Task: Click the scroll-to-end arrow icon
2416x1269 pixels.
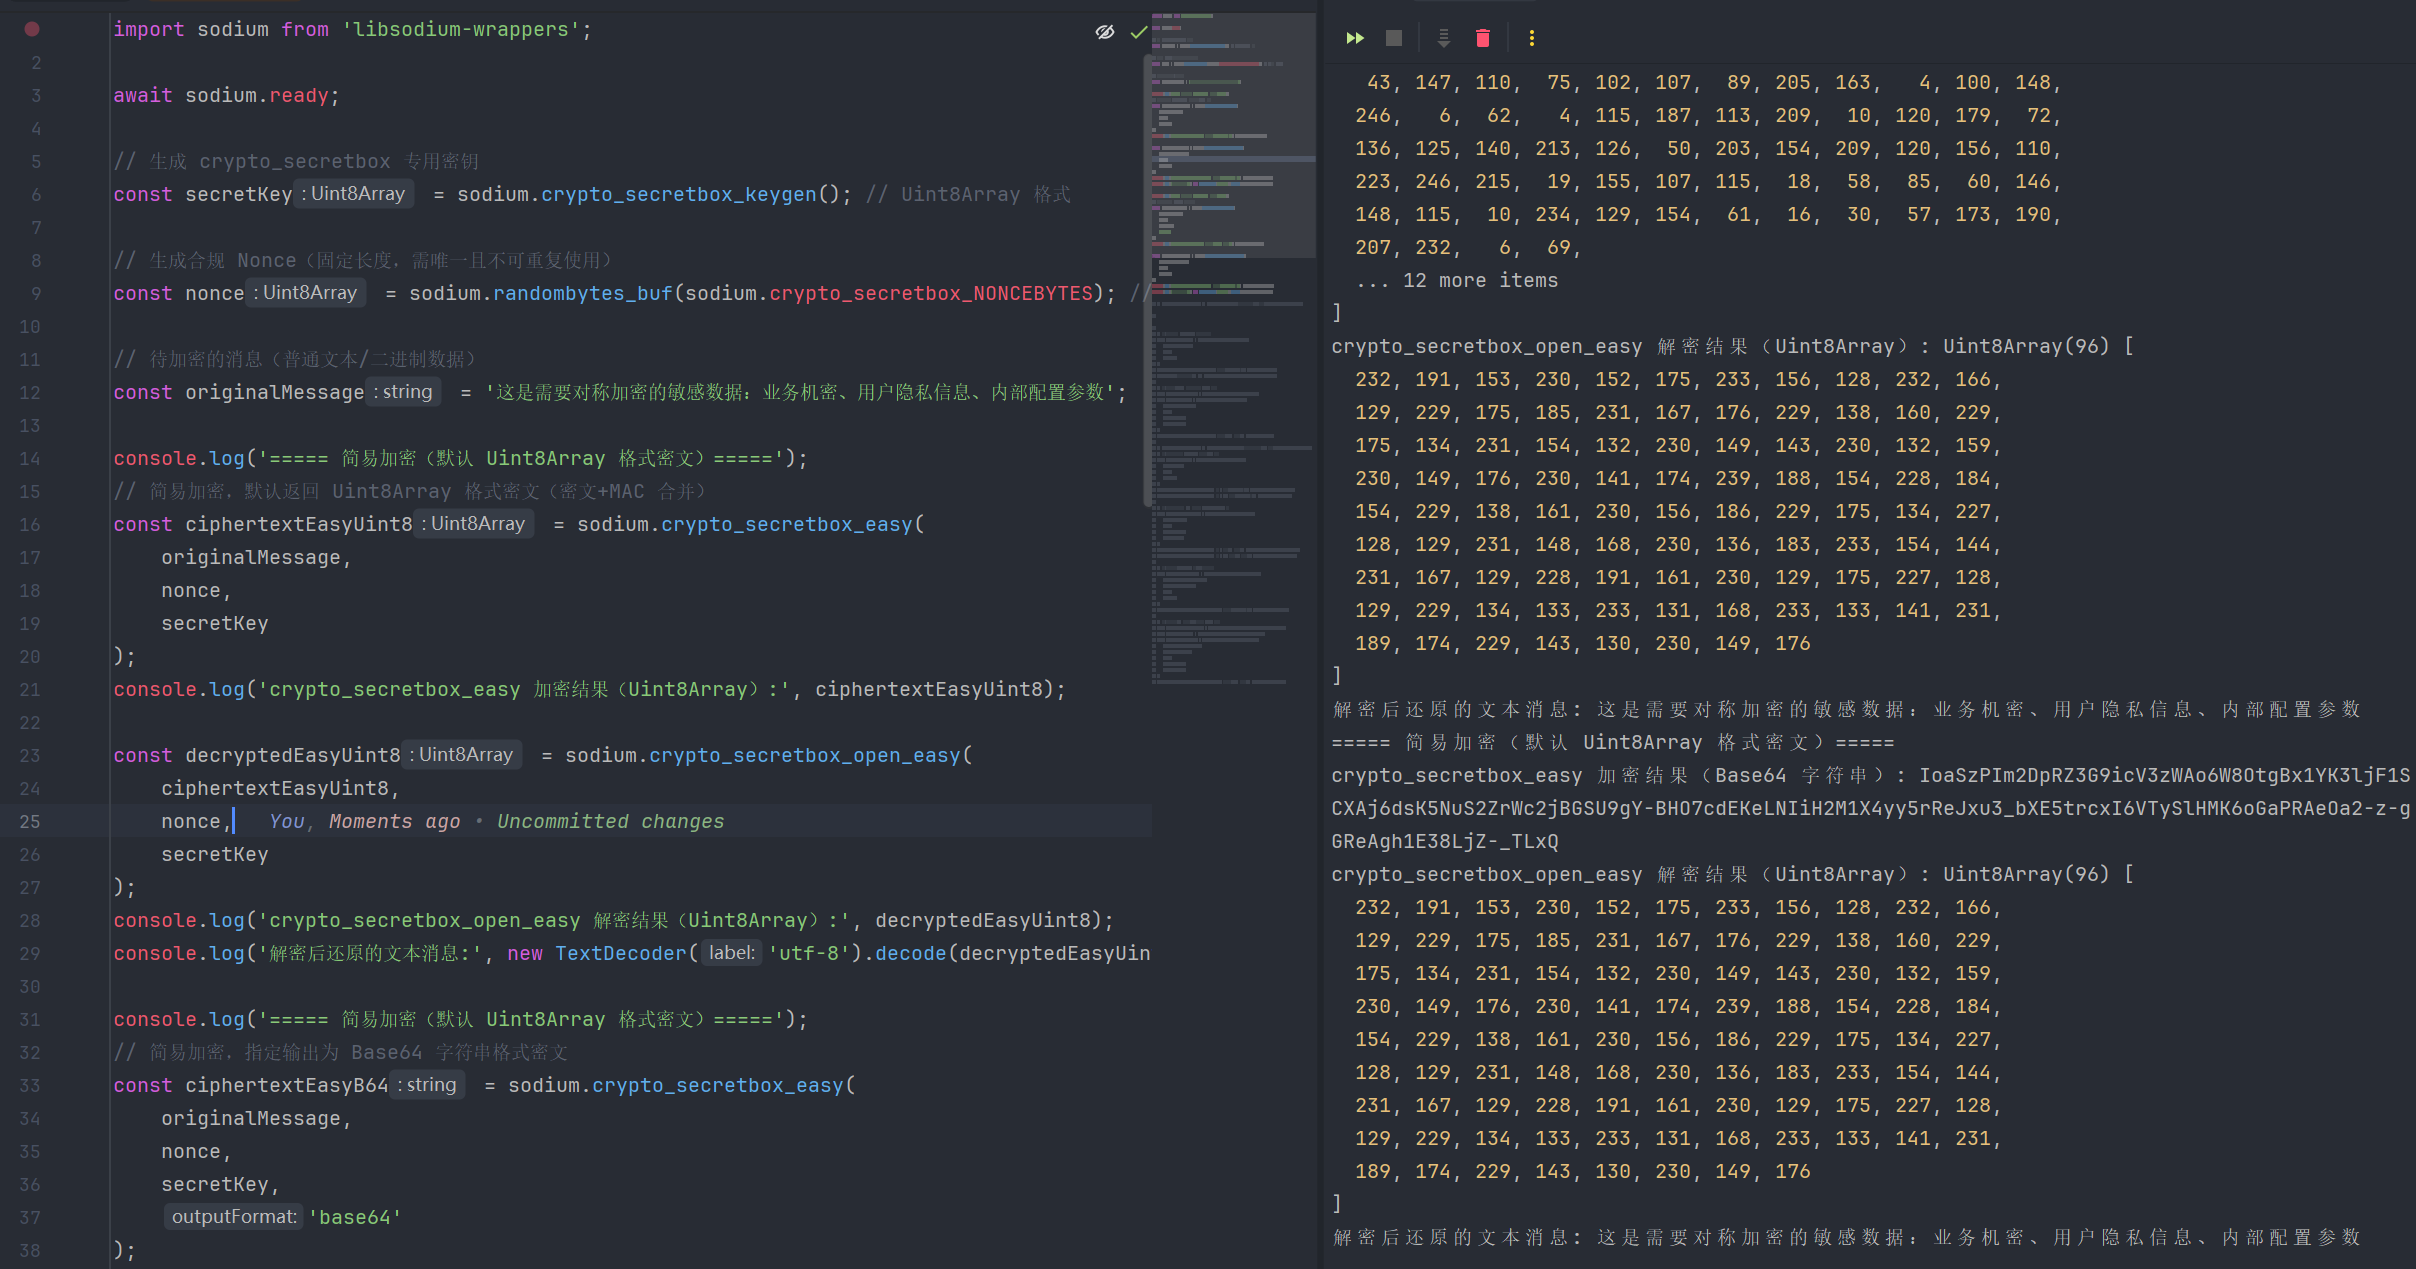Action: [1443, 38]
